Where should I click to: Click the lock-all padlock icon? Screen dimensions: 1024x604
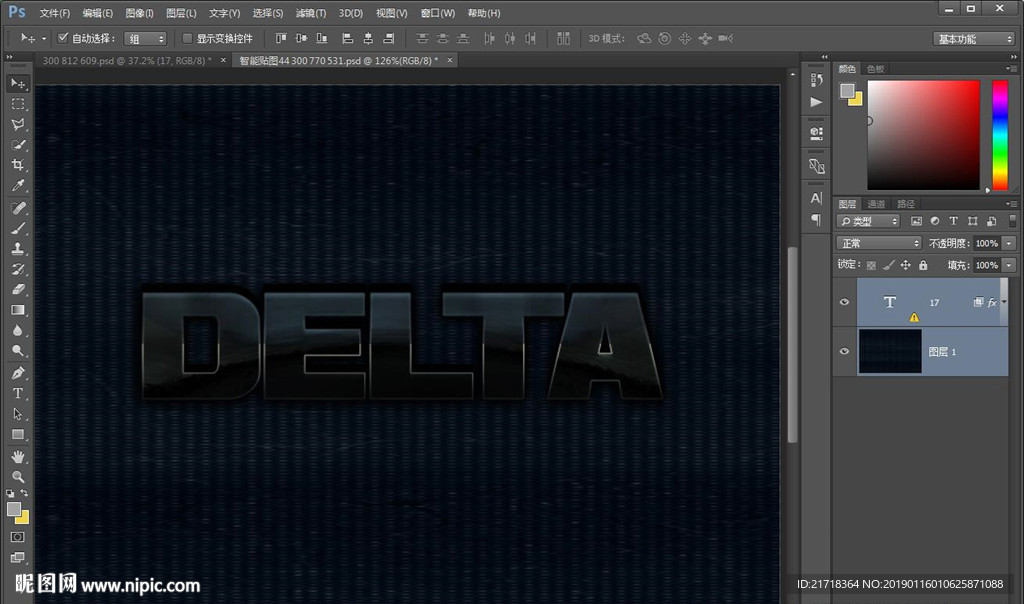[x=923, y=265]
